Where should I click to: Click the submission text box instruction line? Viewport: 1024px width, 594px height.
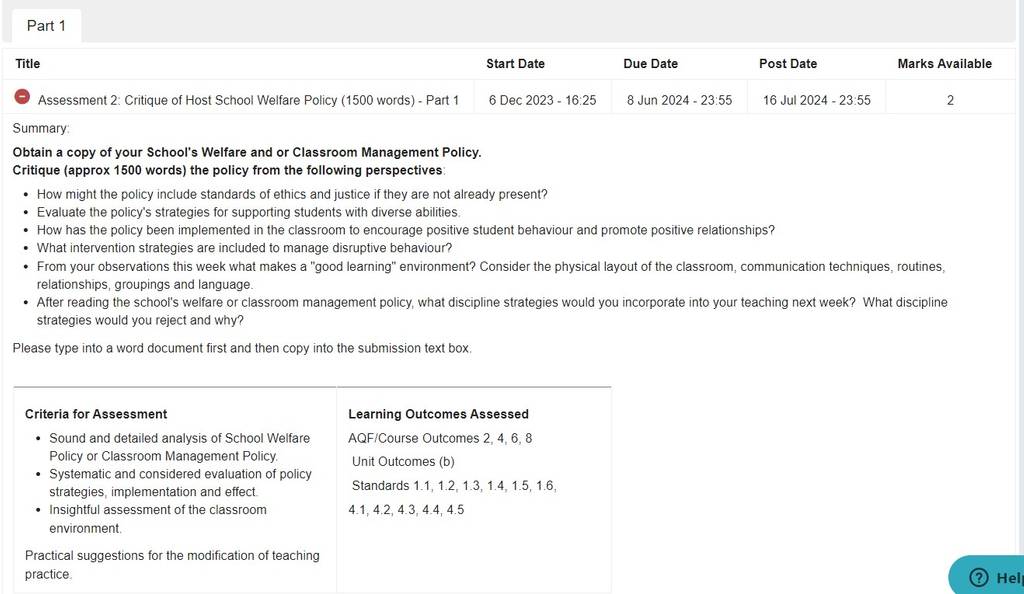click(242, 349)
